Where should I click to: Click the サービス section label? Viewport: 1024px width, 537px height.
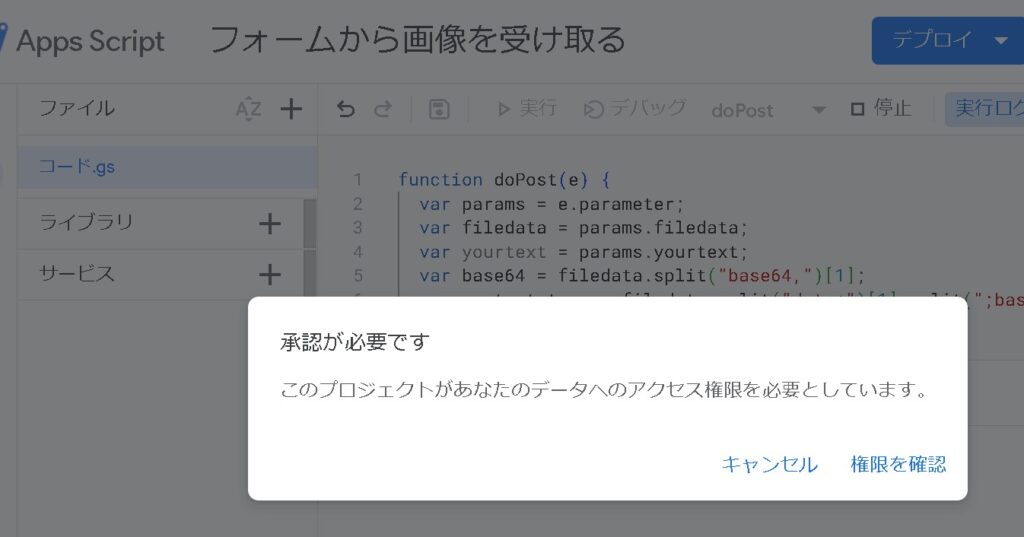click(x=77, y=273)
